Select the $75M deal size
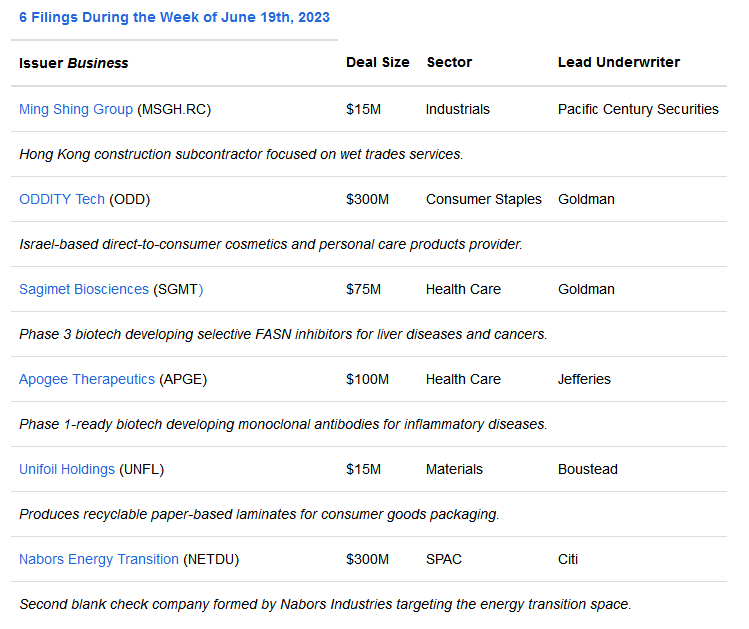Image resolution: width=749 pixels, height=629 pixels. point(364,289)
